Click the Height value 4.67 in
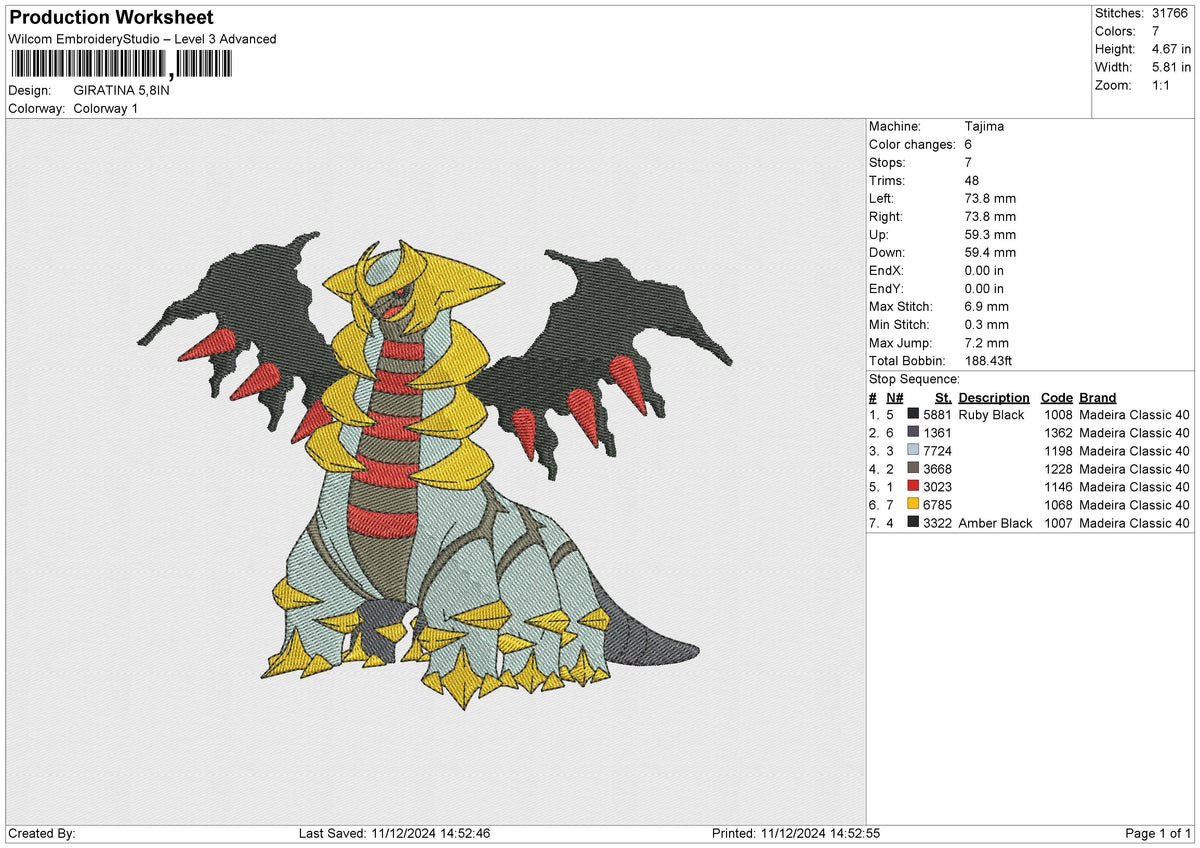The image size is (1200, 848). pyautogui.click(x=1172, y=49)
